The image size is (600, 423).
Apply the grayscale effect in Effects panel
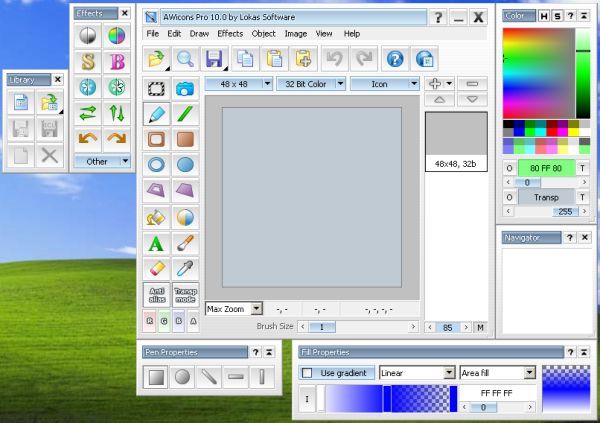(88, 36)
